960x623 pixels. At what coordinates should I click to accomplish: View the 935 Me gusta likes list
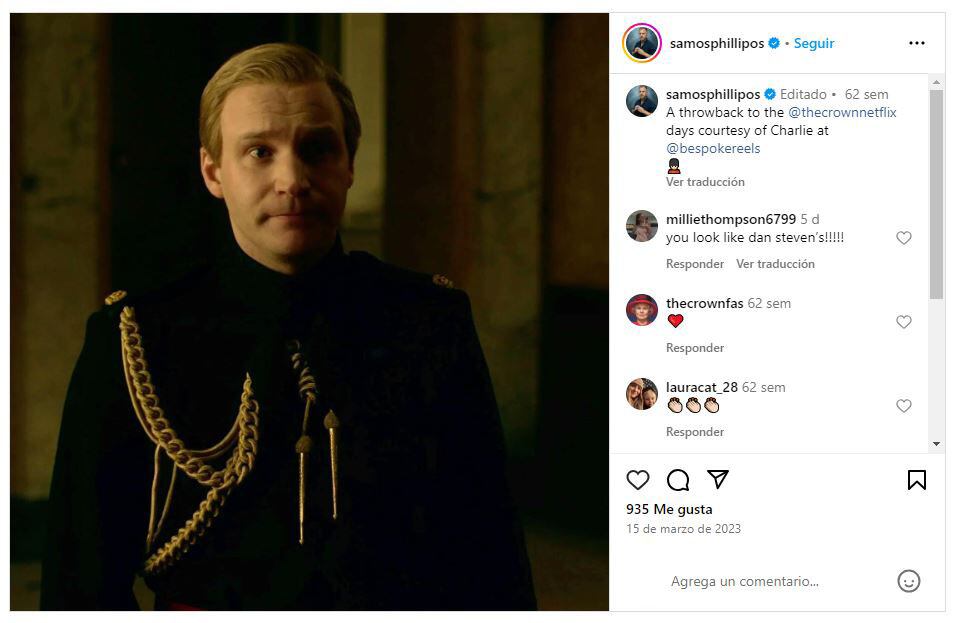669,509
